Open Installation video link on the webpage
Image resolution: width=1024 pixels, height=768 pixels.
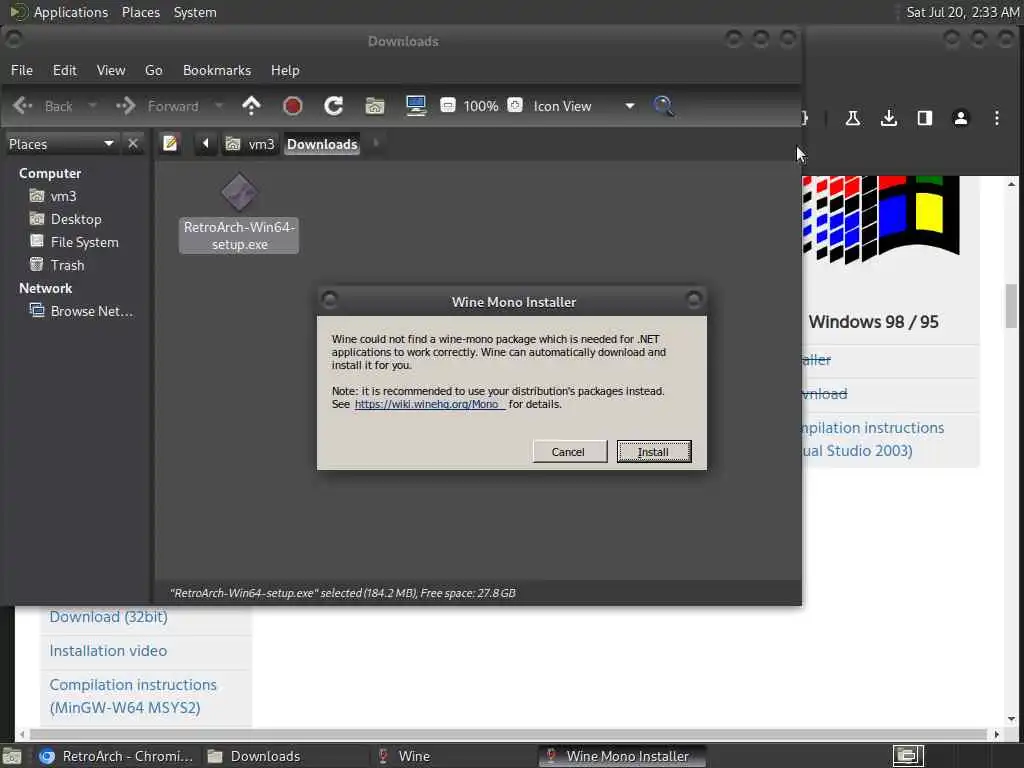pyautogui.click(x=108, y=650)
